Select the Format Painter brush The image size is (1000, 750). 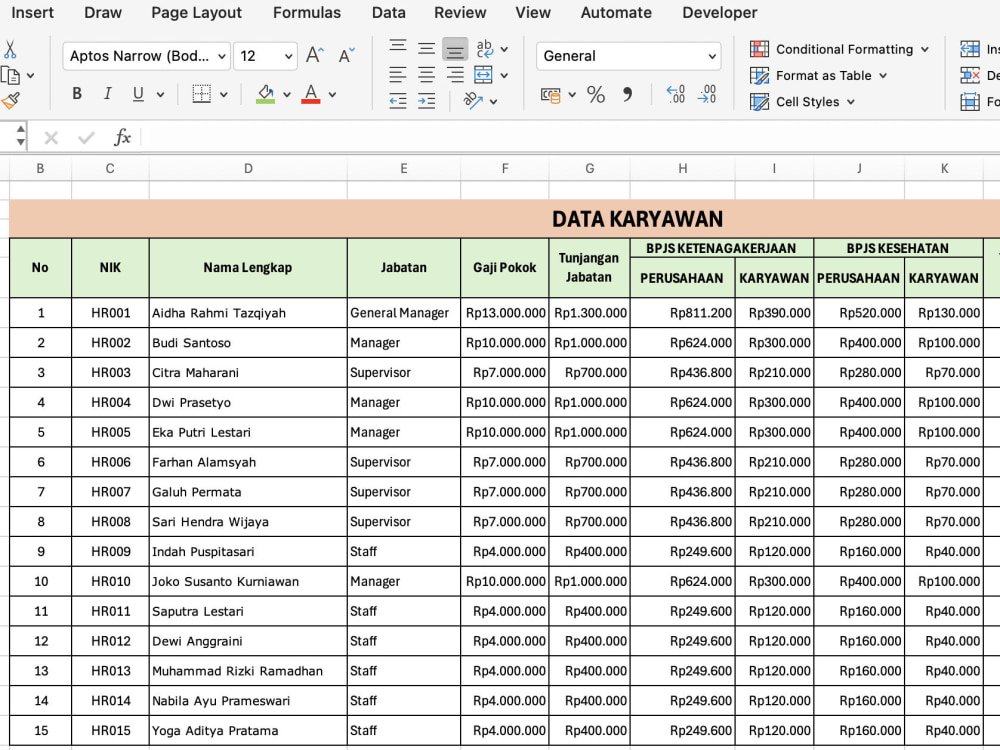[10, 100]
